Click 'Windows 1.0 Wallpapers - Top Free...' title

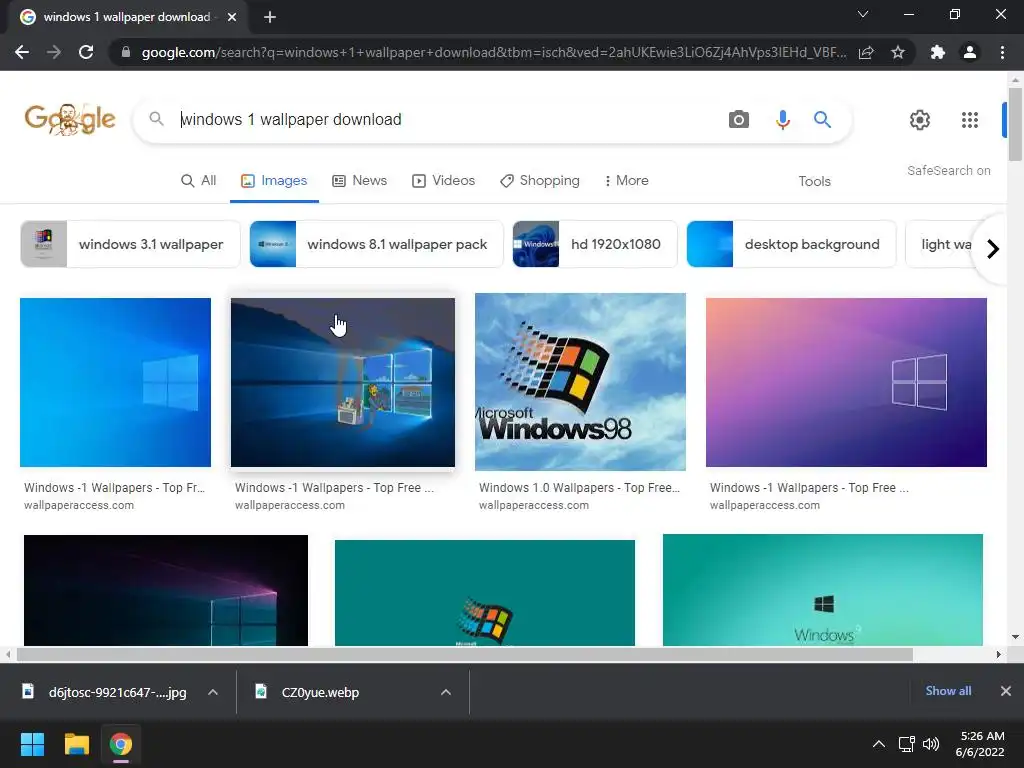[x=579, y=488]
